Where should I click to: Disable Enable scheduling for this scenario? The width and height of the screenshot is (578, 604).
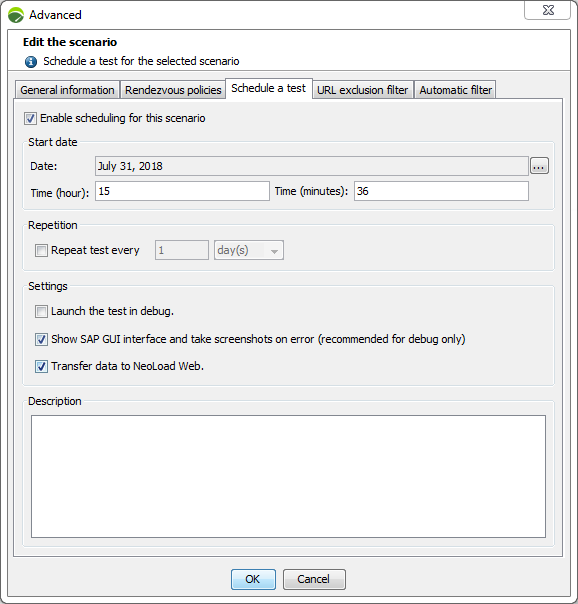tap(30, 118)
